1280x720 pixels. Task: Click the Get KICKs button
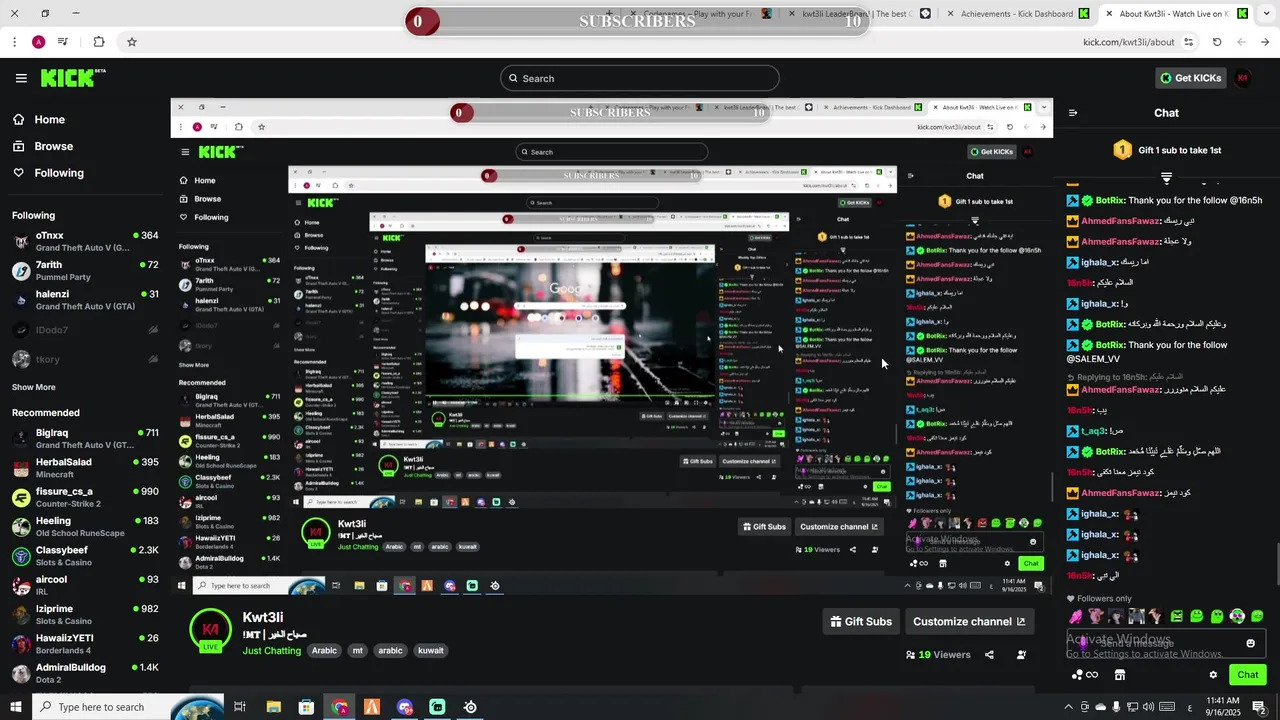coord(1190,78)
